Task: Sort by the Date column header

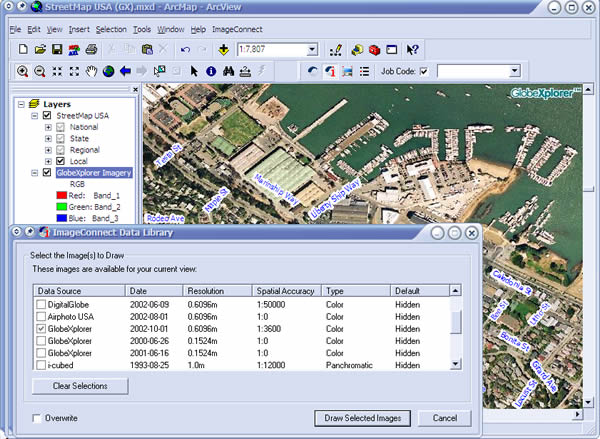Action: 154,291
